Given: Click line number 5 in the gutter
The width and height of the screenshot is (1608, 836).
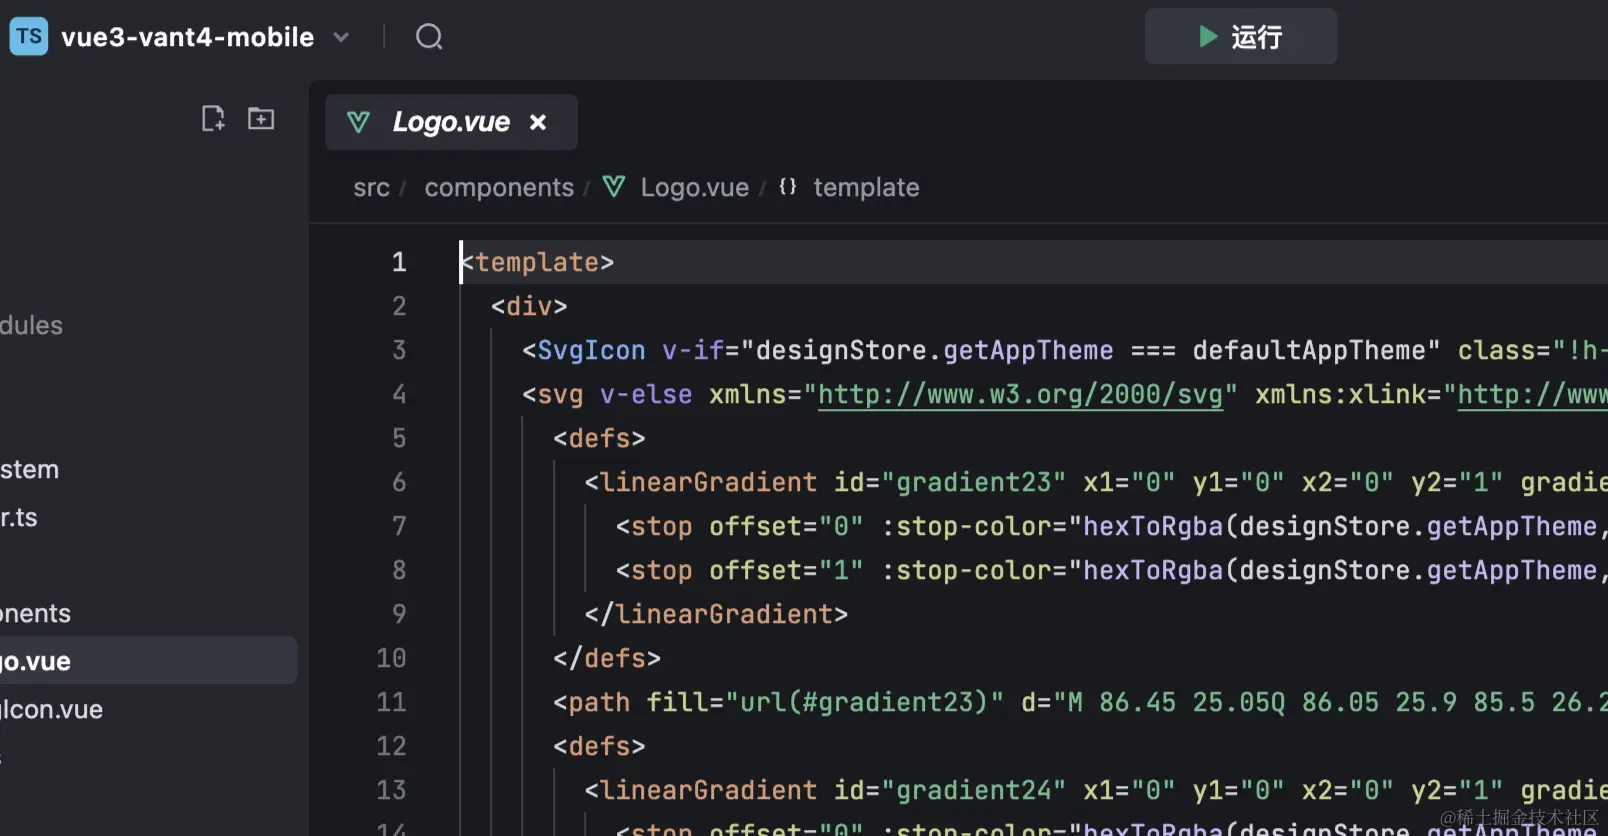Looking at the screenshot, I should 399,438.
